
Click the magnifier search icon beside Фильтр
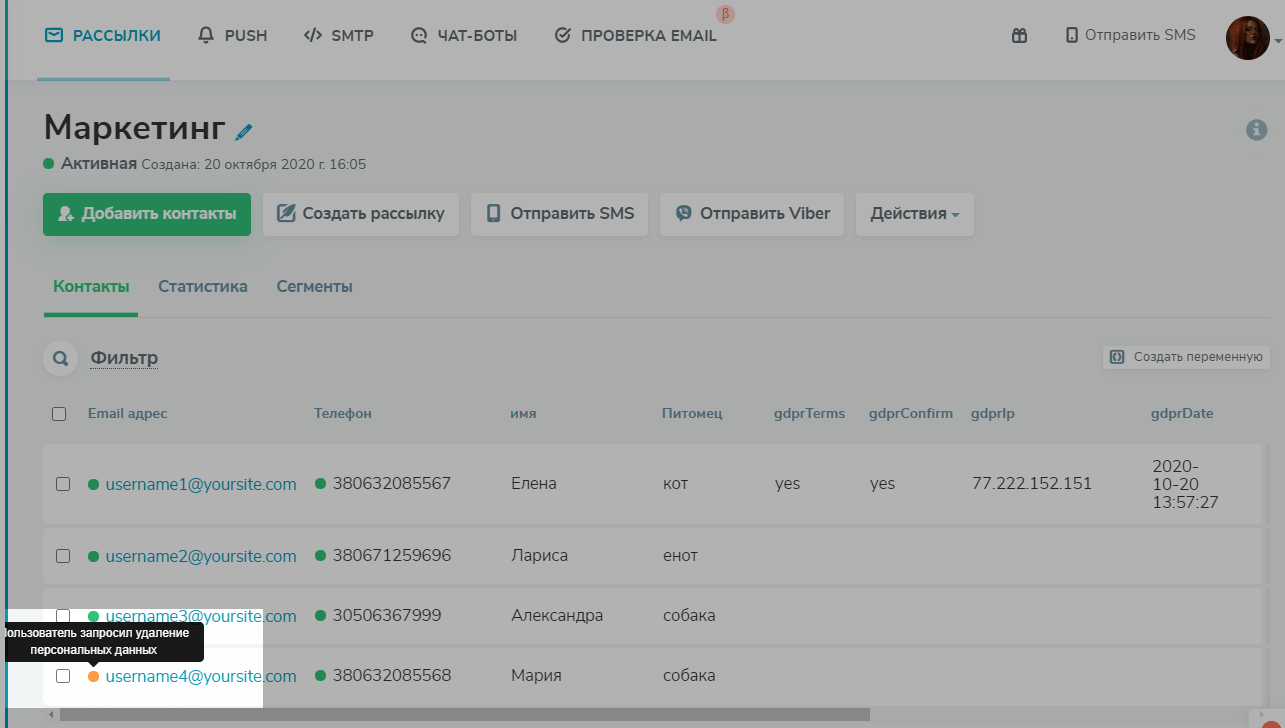(x=61, y=358)
